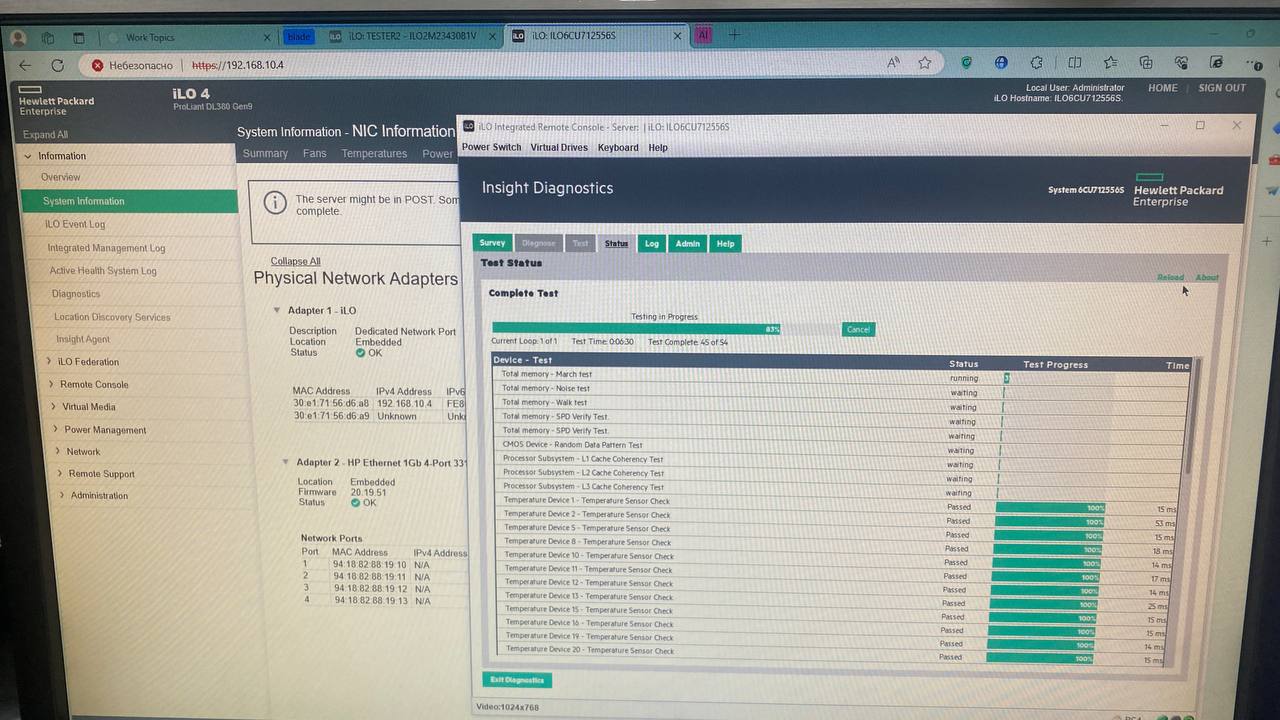This screenshot has width=1280, height=720.
Task: Open the split screen icon in toolbar
Action: click(x=1075, y=62)
